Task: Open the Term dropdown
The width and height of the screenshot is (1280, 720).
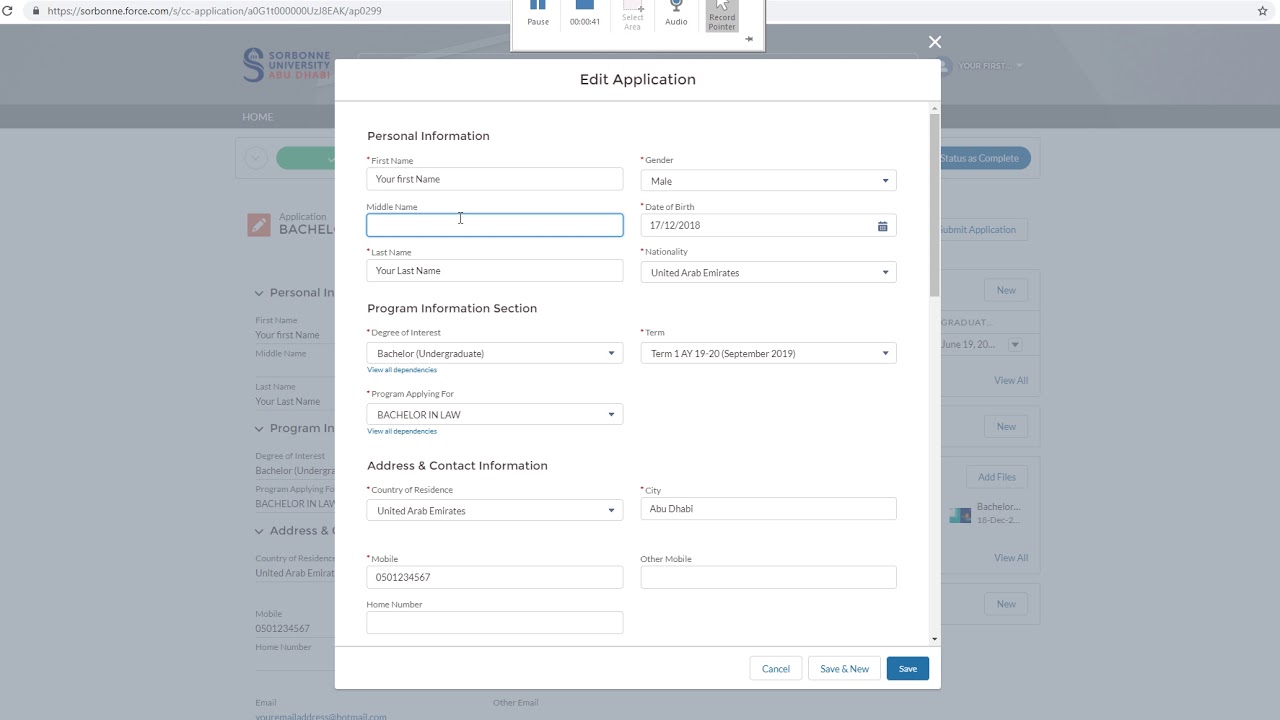Action: (x=768, y=353)
